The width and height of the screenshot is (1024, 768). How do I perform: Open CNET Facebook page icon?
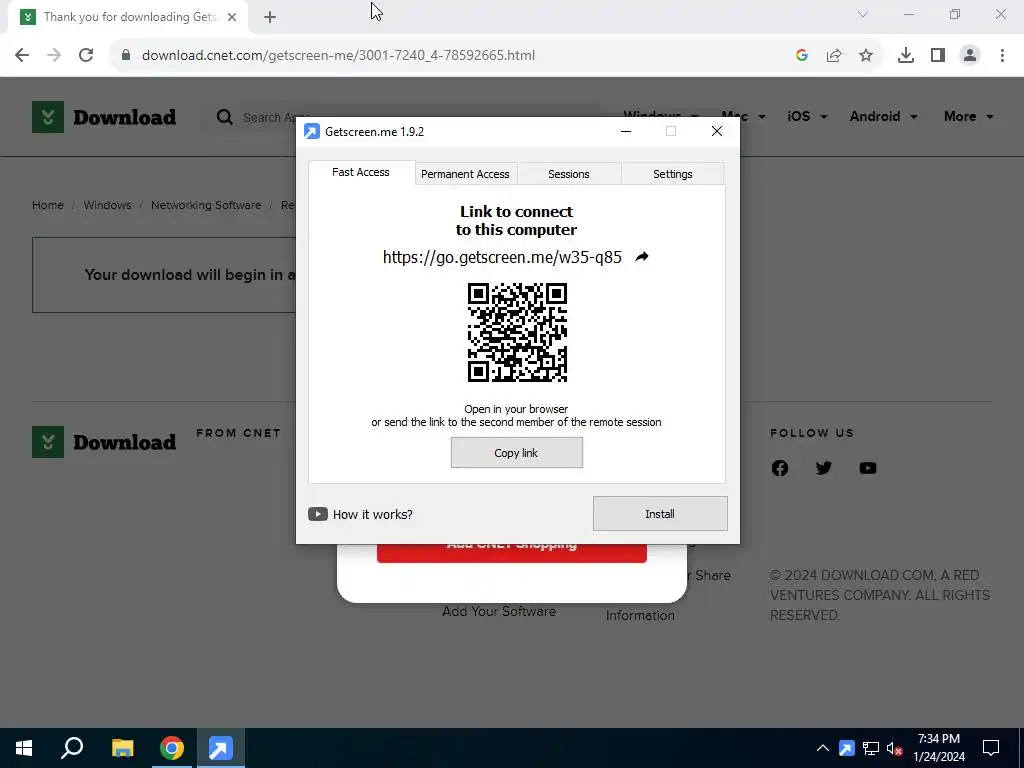click(x=780, y=468)
